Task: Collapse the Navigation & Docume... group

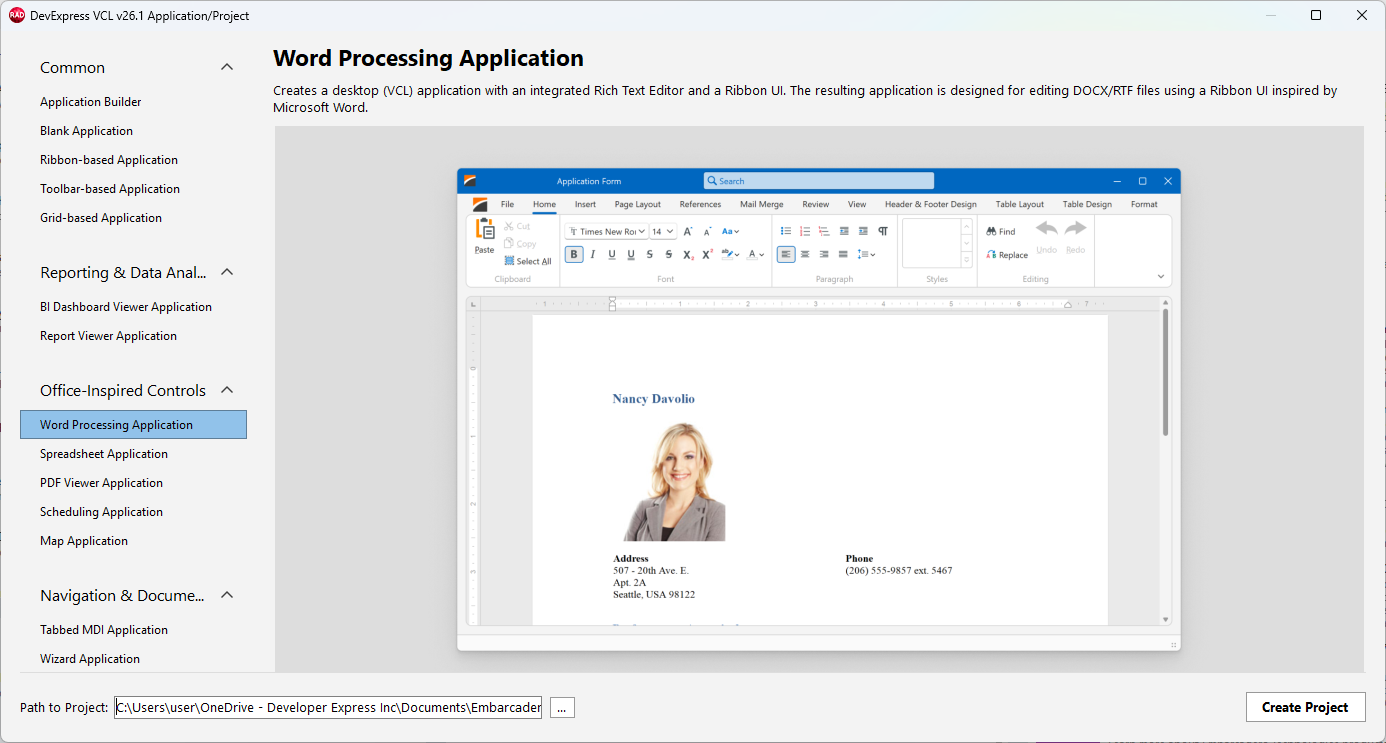Action: coord(227,595)
